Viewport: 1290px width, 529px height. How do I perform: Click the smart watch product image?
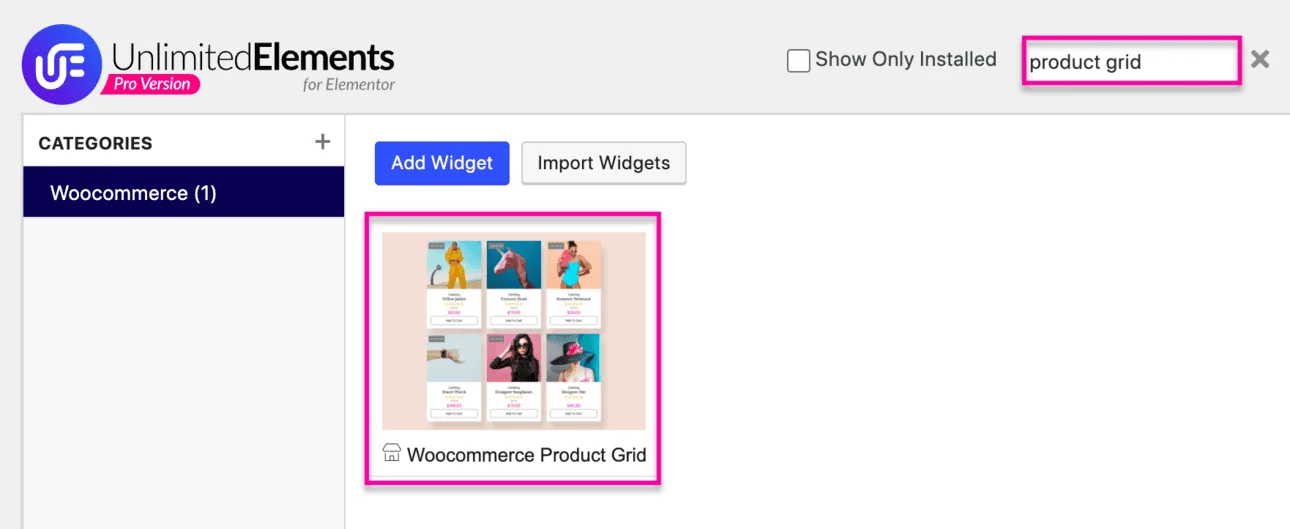point(455,358)
